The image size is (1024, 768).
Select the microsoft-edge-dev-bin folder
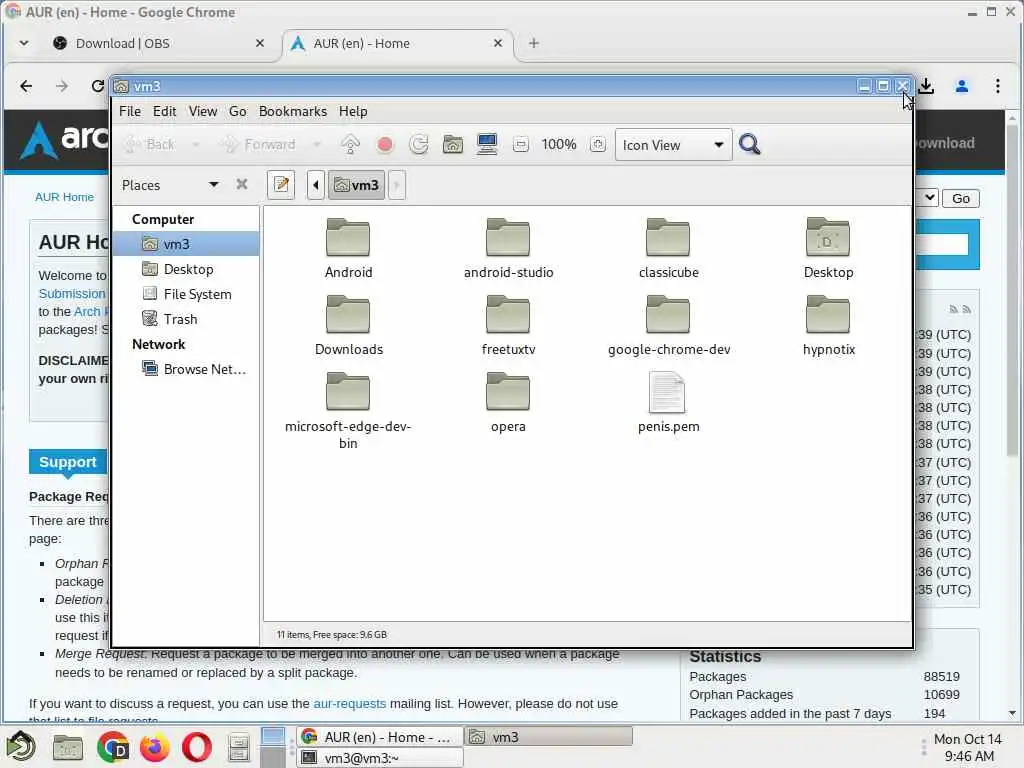(x=348, y=411)
